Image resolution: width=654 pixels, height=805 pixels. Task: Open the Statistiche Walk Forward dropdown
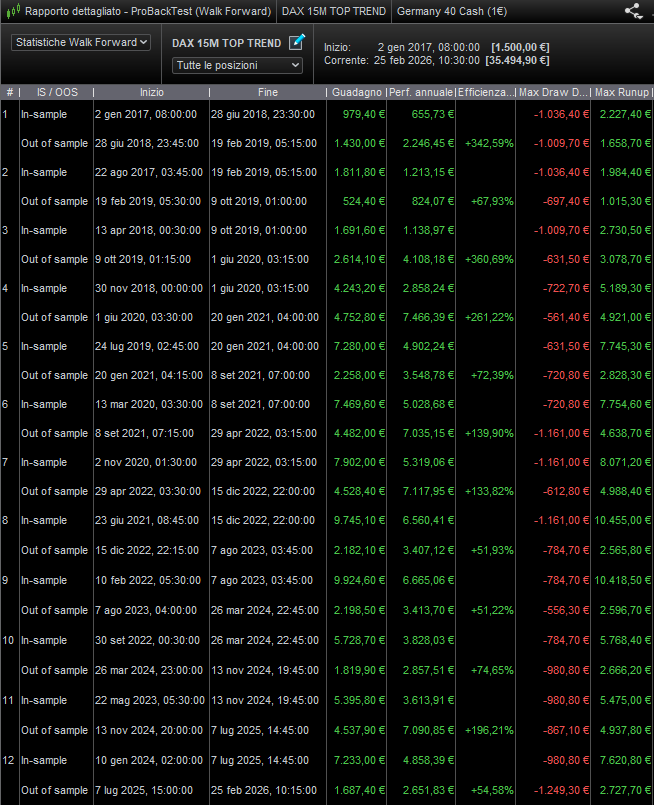tap(81, 43)
